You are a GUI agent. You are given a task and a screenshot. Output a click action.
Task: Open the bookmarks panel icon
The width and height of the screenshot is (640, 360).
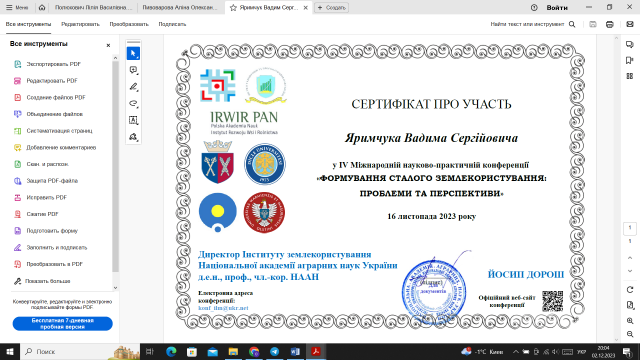point(629,60)
